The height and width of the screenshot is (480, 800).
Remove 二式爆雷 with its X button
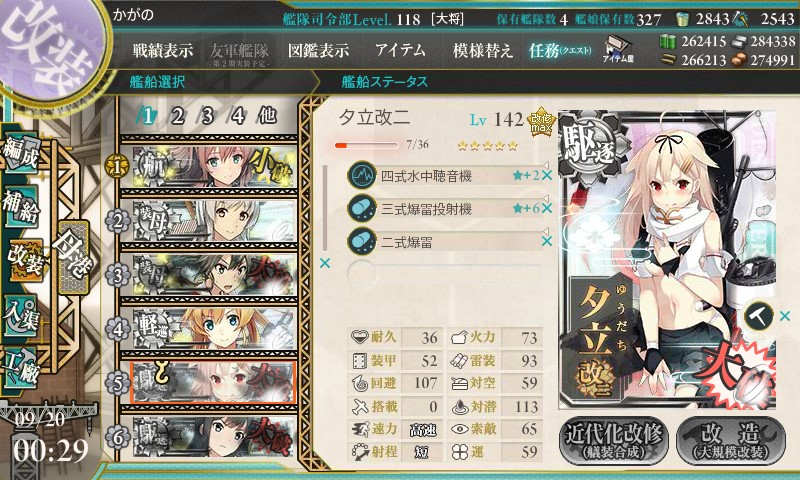coord(547,241)
